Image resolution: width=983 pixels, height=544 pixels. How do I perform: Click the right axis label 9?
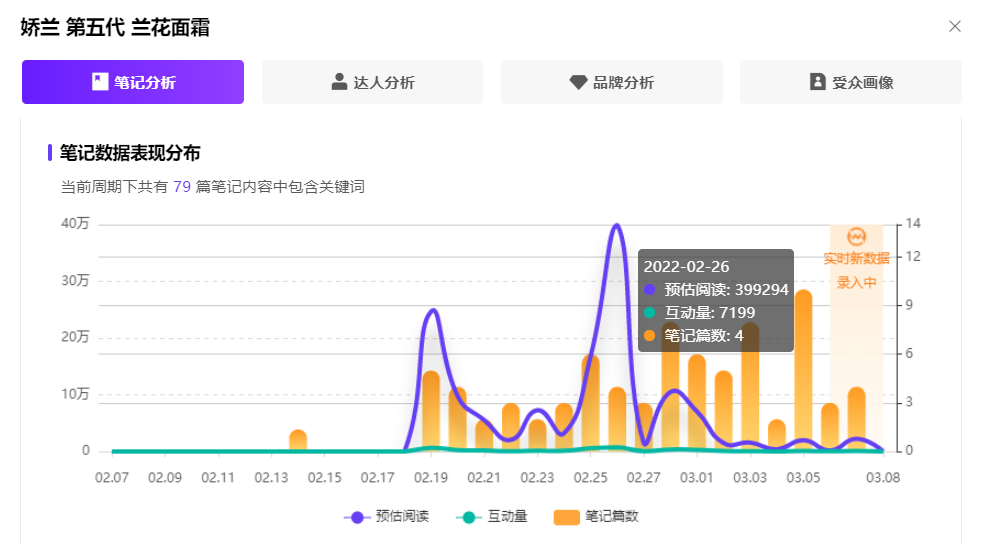pyautogui.click(x=910, y=305)
